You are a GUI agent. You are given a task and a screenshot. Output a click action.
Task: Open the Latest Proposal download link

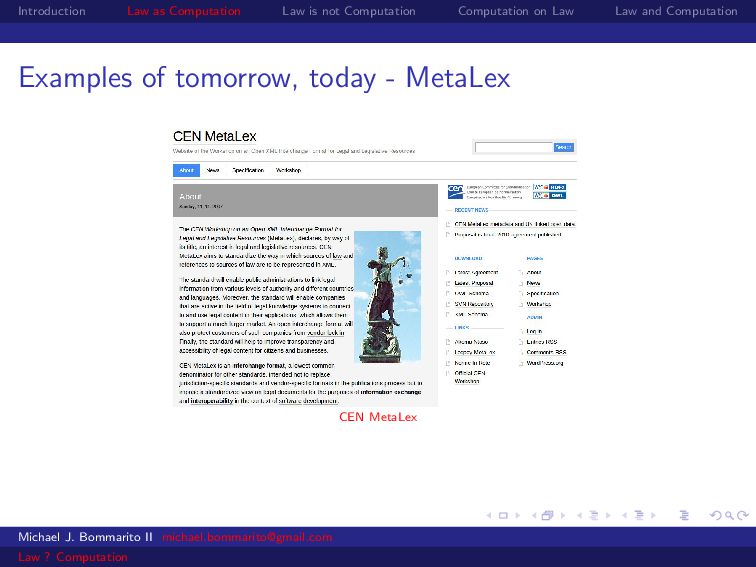point(474,283)
